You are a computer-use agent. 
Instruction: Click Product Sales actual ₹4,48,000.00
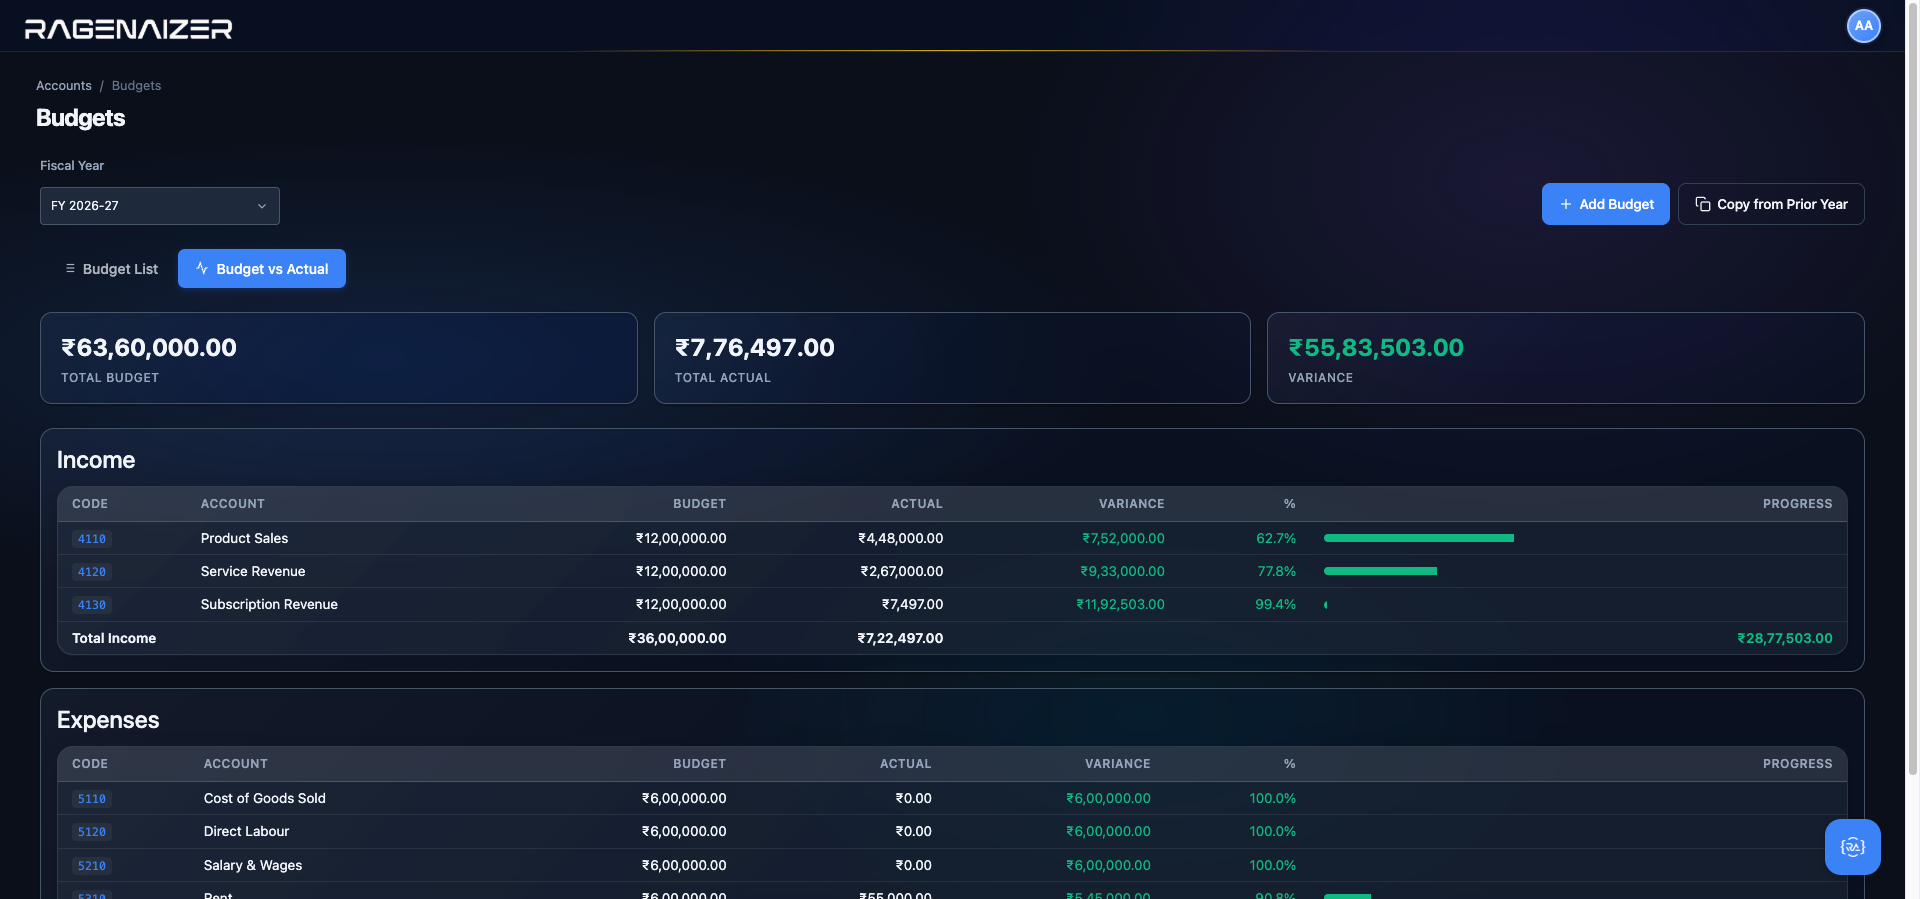tap(900, 538)
